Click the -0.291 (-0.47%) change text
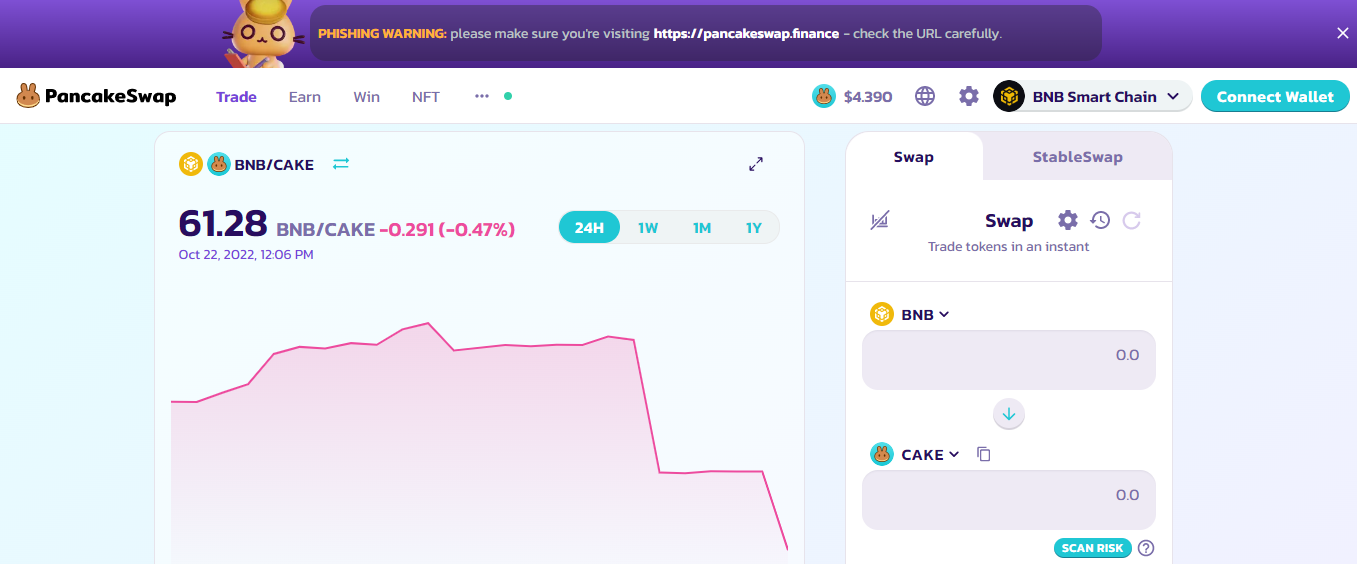Image resolution: width=1357 pixels, height=564 pixels. (x=447, y=229)
